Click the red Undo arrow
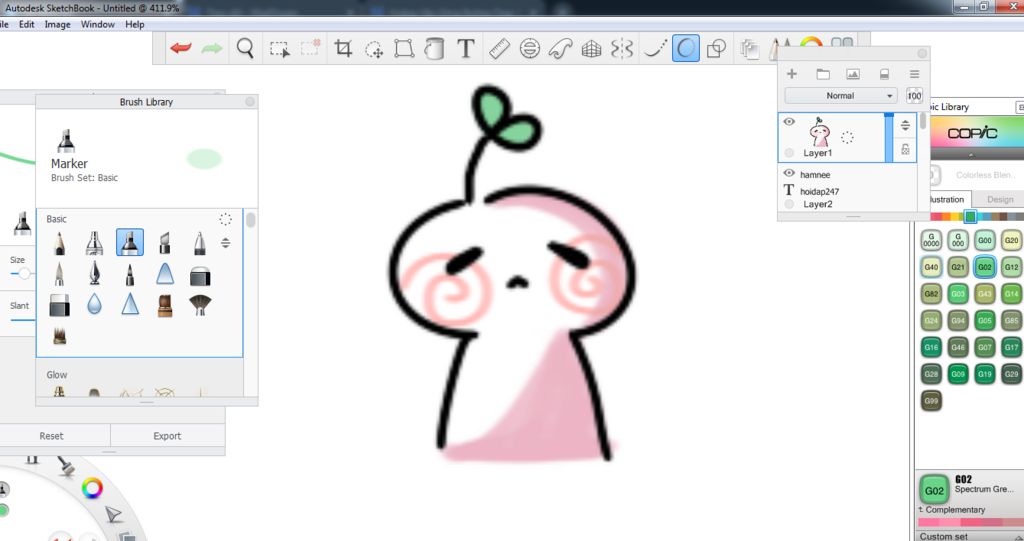The image size is (1024, 541). 180,48
